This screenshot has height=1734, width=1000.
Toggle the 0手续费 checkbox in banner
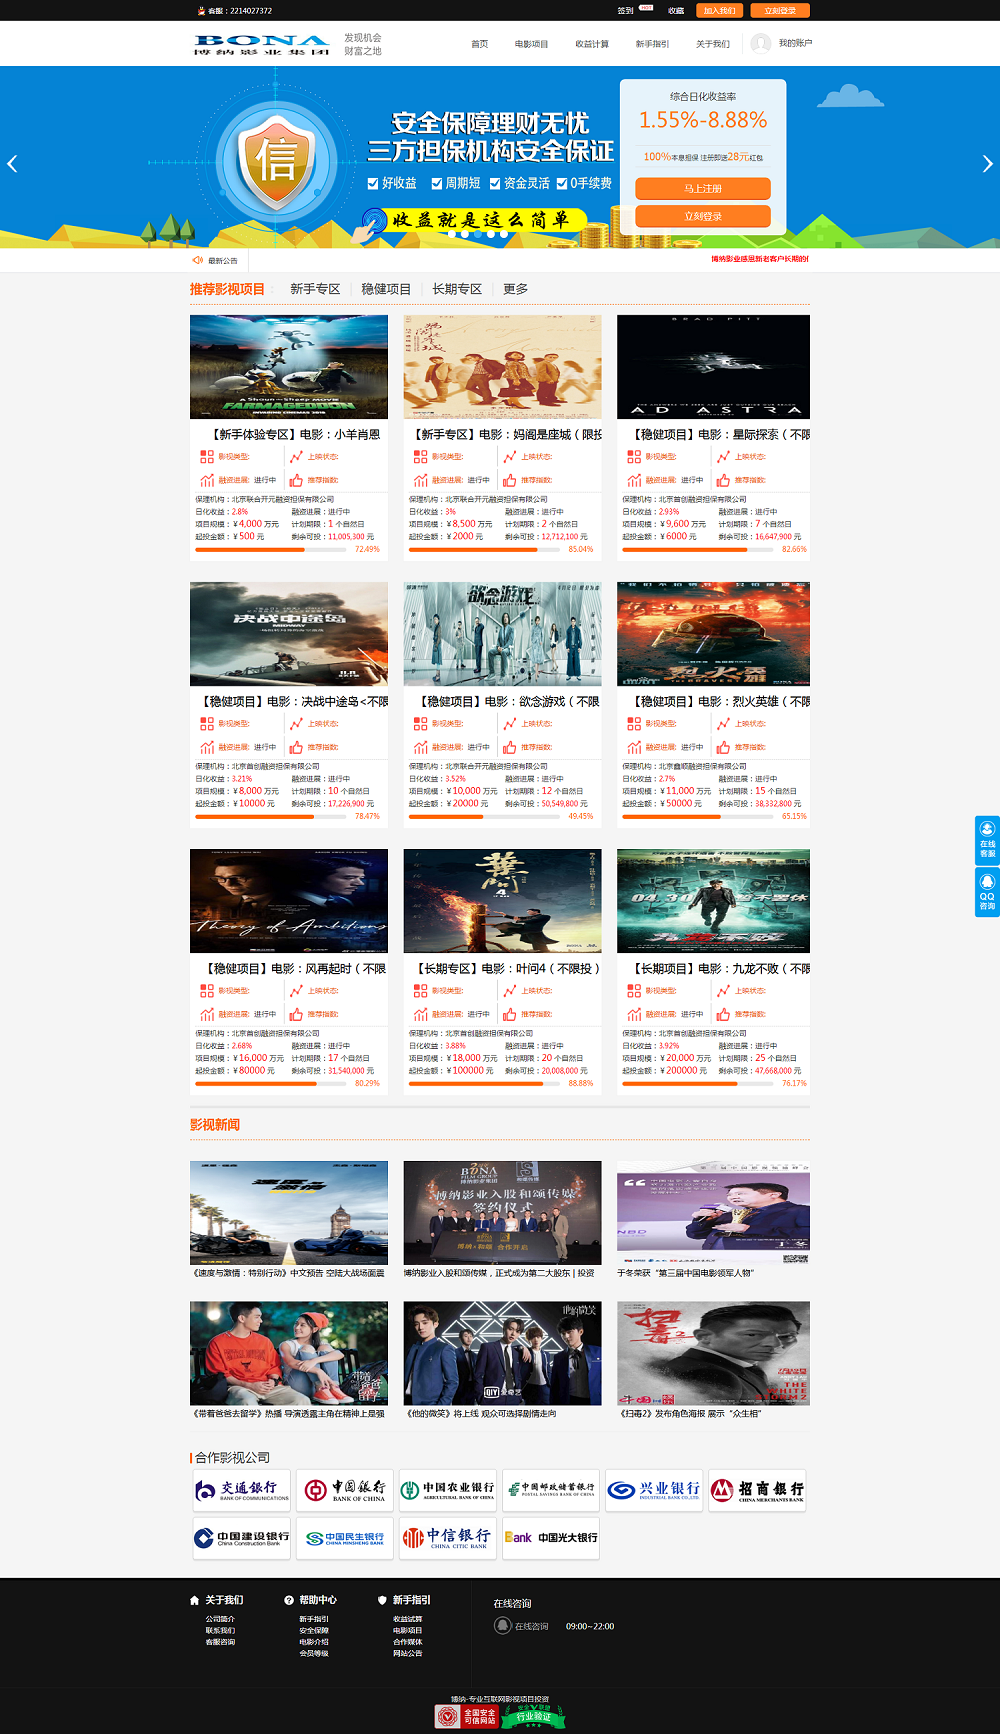click(x=562, y=184)
